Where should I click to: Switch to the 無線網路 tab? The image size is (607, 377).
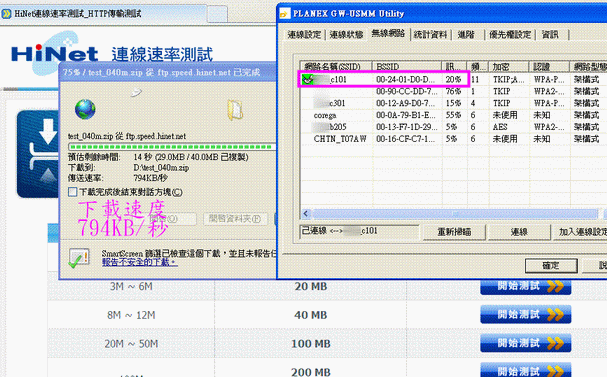(x=388, y=34)
